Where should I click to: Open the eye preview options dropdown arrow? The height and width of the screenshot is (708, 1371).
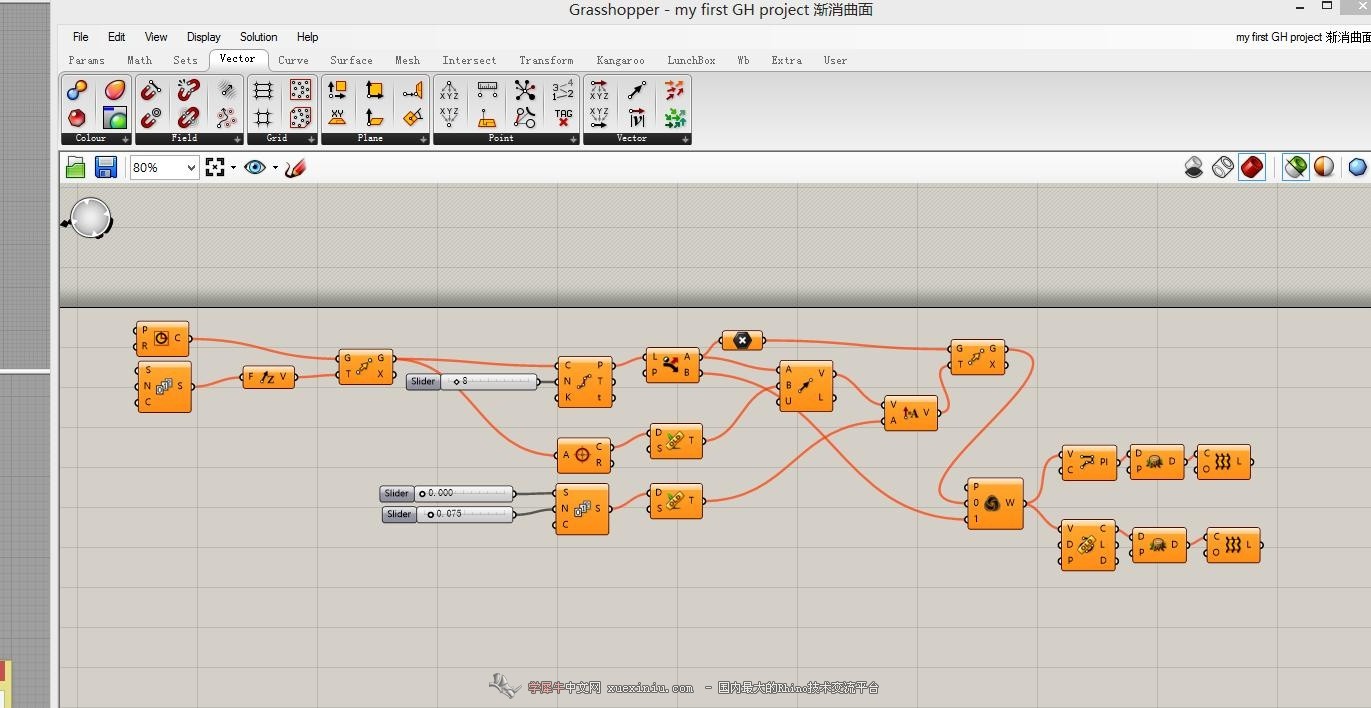(x=275, y=167)
